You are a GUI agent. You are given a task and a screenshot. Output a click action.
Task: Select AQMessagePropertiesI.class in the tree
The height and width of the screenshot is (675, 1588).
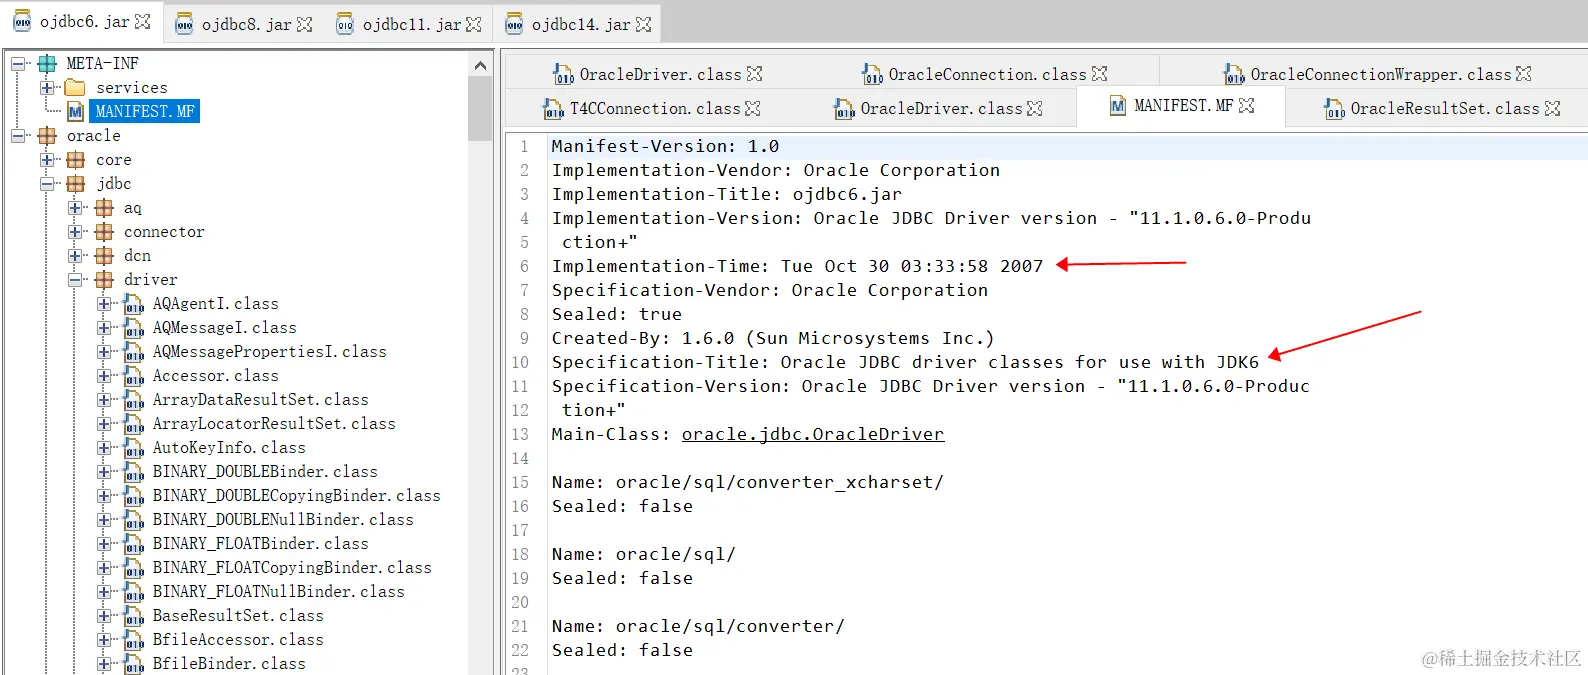[269, 352]
